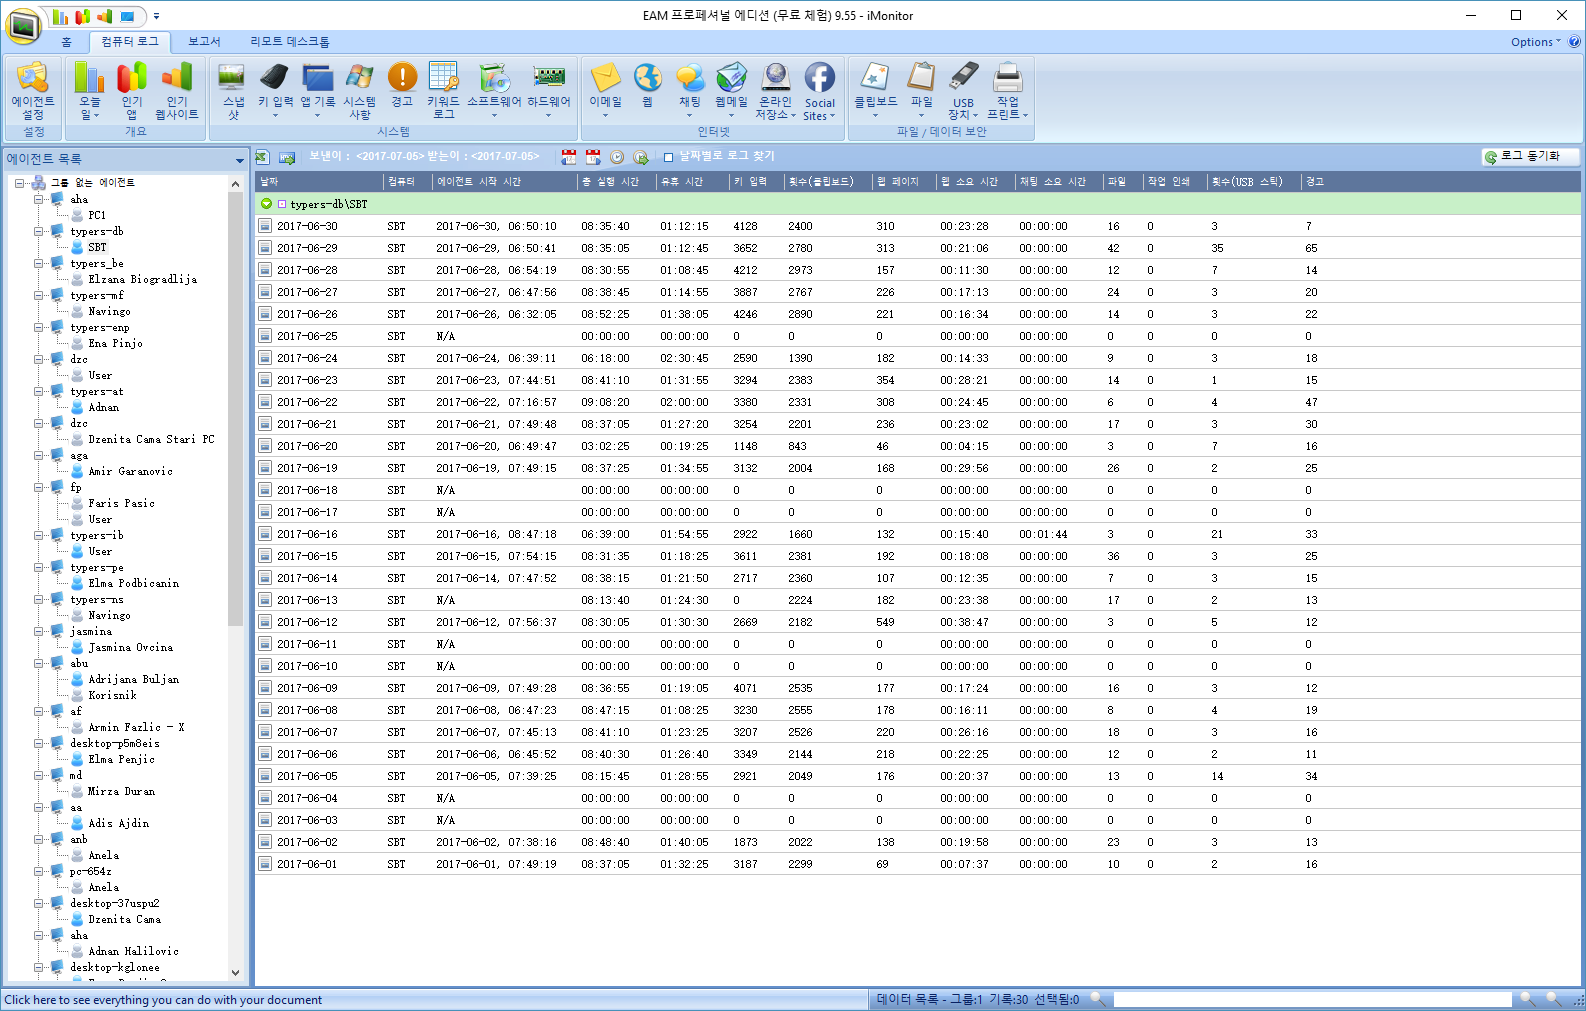Open Online Storage (온라인 저장소) dropdown
Screen dimensions: 1586x1011
point(775,92)
